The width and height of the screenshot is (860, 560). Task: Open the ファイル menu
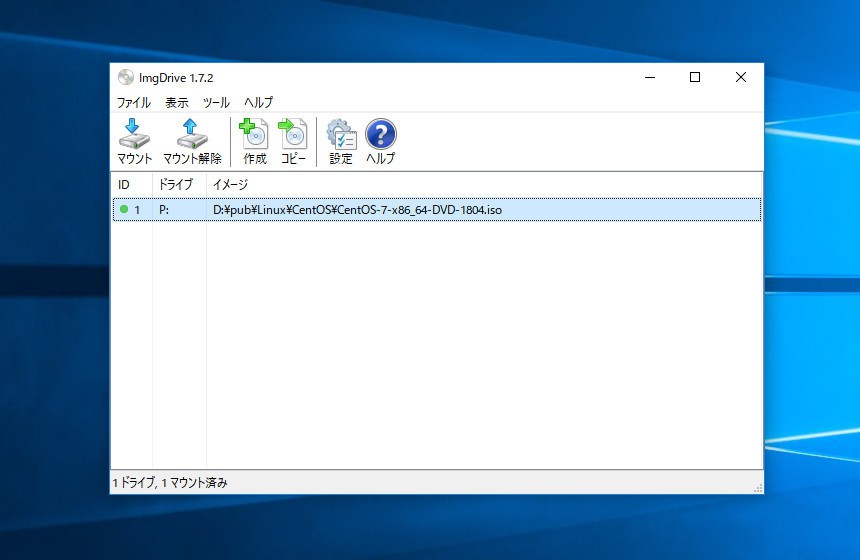[x=134, y=103]
